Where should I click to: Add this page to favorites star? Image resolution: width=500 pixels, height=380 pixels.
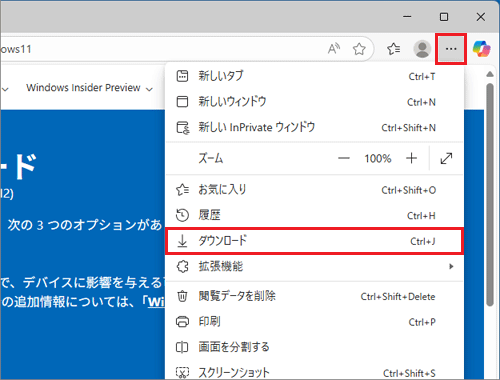point(359,49)
